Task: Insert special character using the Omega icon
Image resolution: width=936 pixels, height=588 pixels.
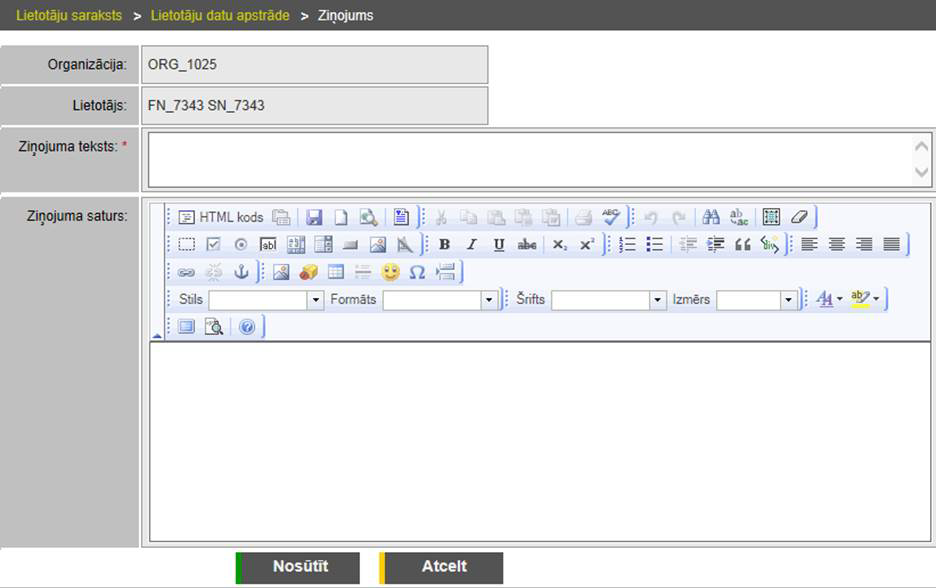Action: coord(417,272)
